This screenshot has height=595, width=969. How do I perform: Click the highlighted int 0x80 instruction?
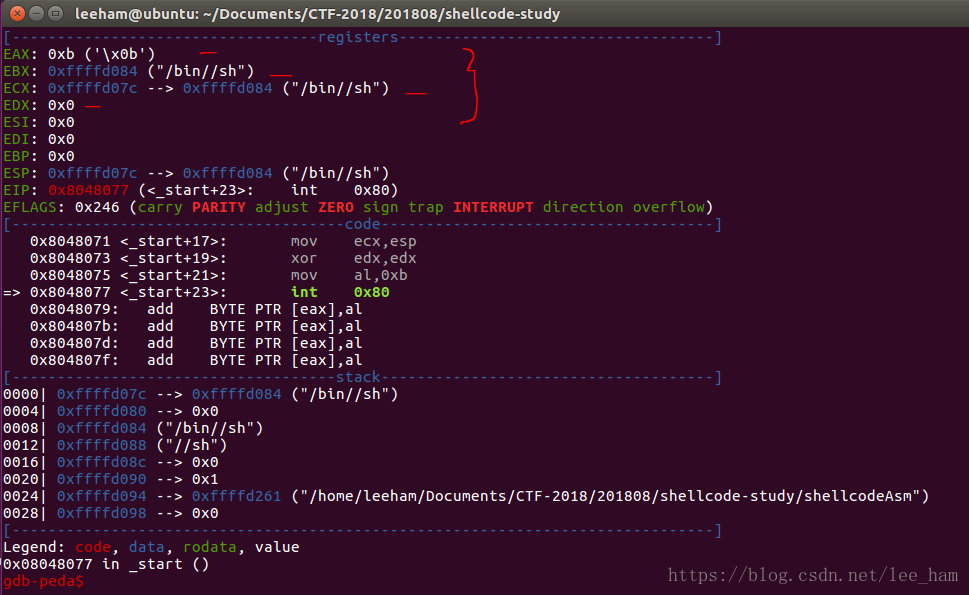[340, 292]
